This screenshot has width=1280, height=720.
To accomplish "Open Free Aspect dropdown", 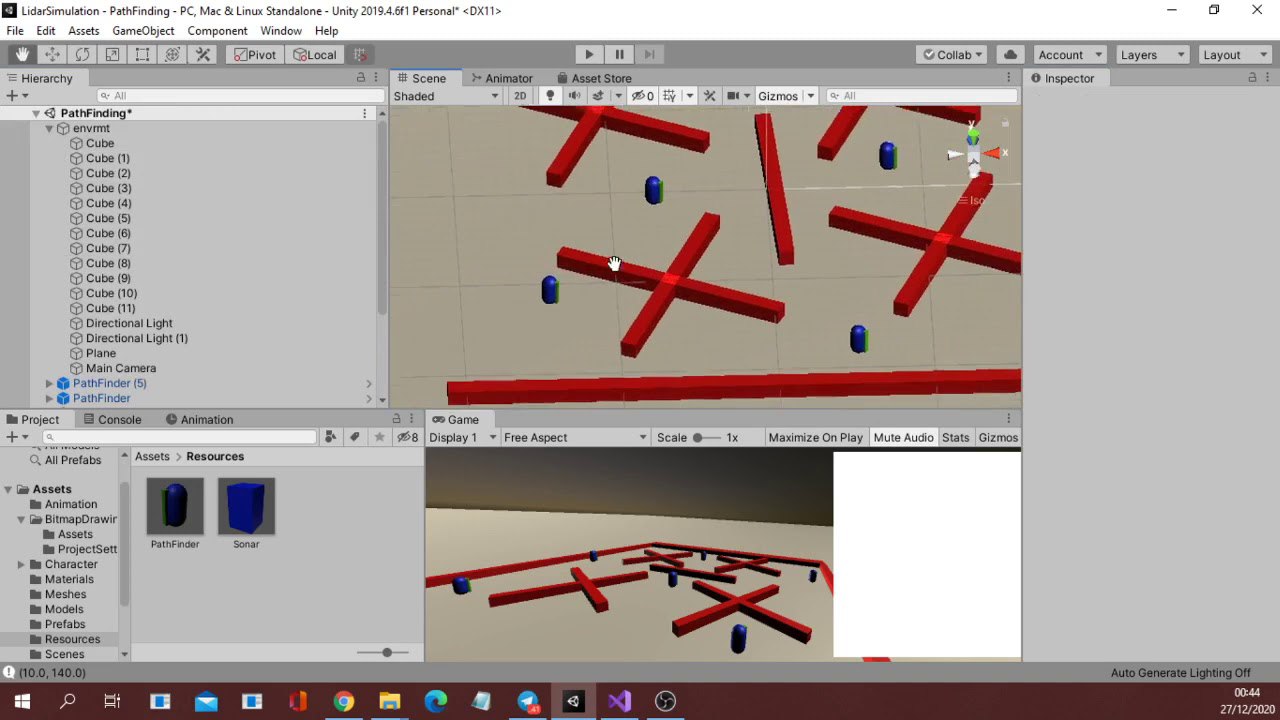I will (x=575, y=437).
